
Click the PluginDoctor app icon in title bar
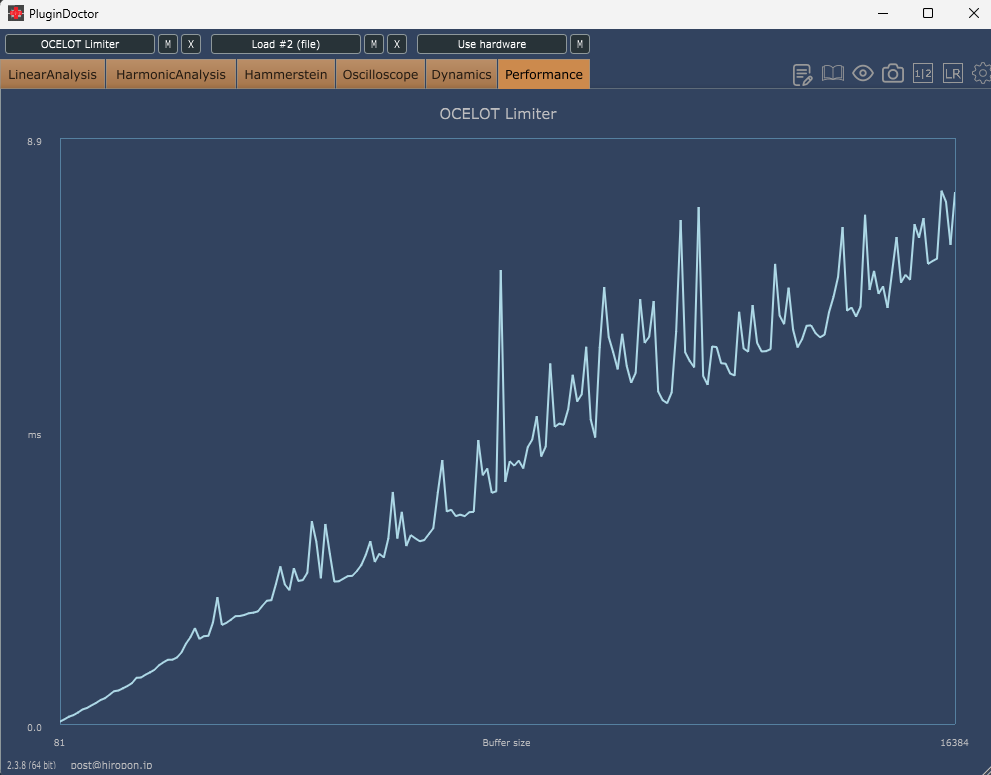pos(16,13)
